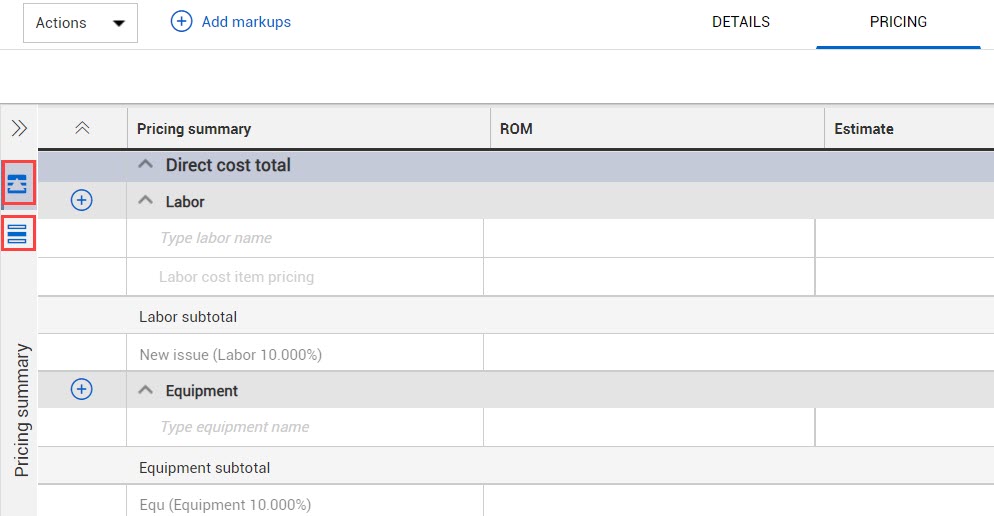Switch to the DETAILS tab
This screenshot has height=516, width=994.
click(x=740, y=22)
